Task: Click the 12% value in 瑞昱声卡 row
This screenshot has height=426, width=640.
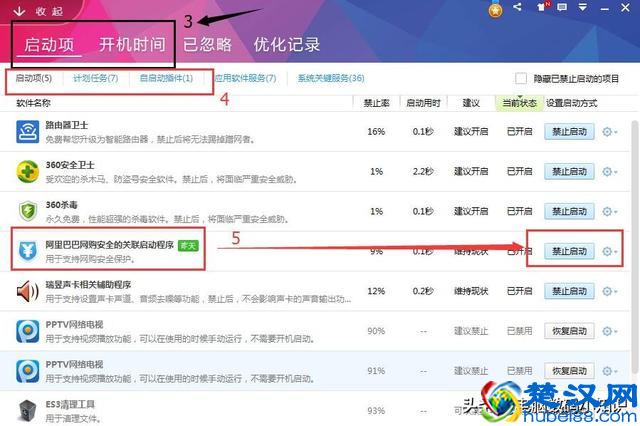Action: click(x=376, y=291)
